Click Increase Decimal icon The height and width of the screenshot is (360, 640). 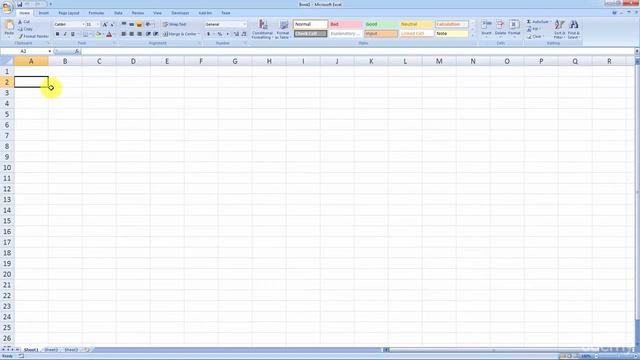236,34
